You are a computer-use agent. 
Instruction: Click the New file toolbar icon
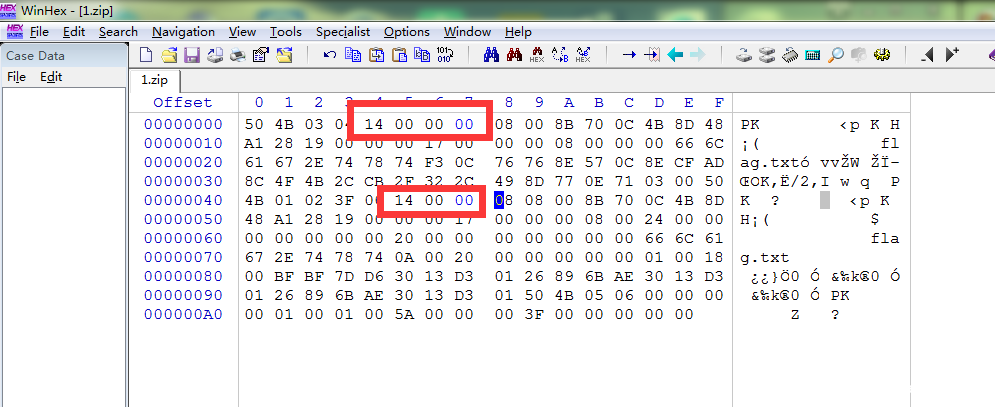(146, 55)
